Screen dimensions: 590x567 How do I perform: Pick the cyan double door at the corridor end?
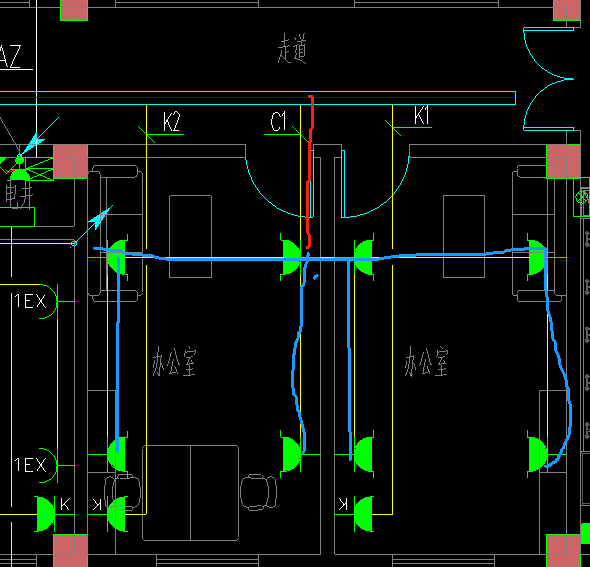(x=548, y=79)
